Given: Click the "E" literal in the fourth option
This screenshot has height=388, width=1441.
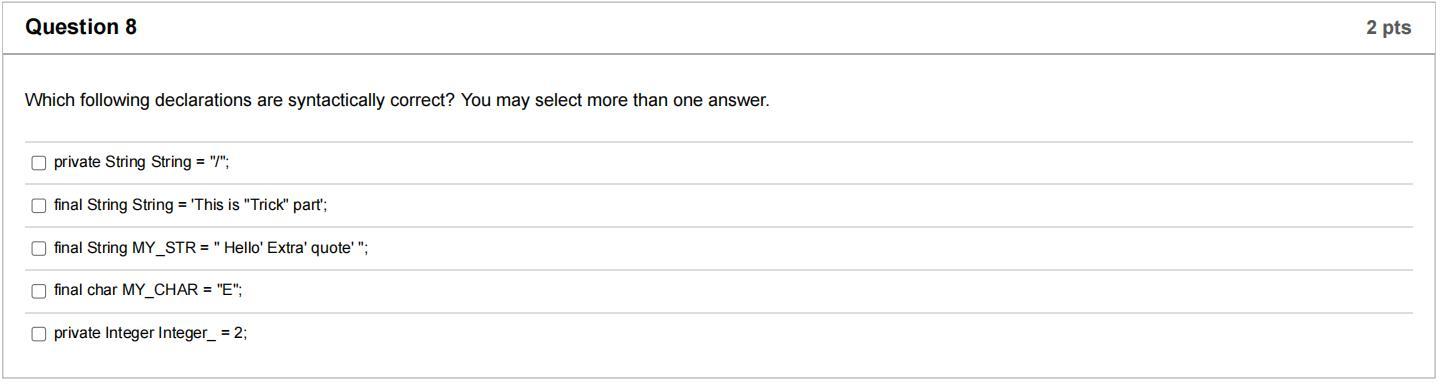Looking at the screenshot, I should click(227, 290).
